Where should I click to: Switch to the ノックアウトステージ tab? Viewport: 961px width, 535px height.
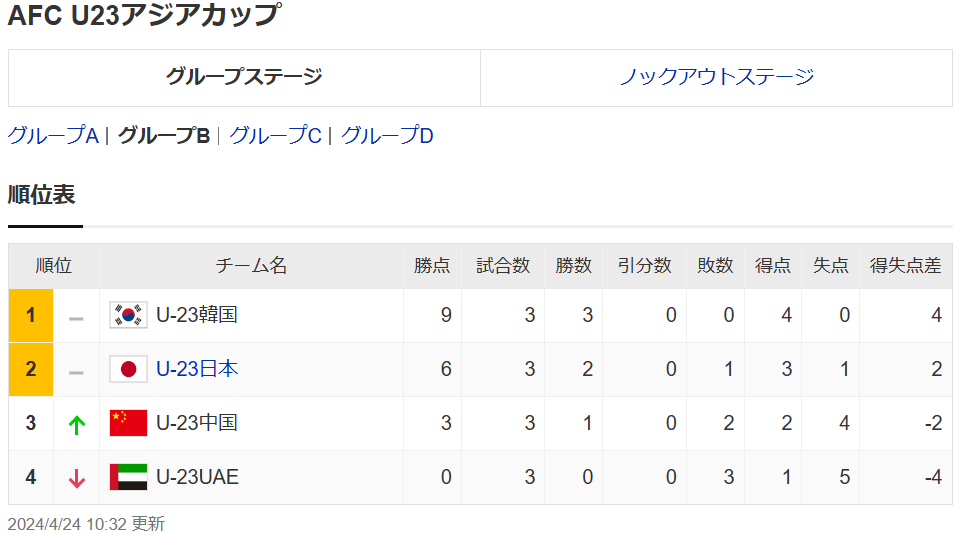[x=716, y=77]
